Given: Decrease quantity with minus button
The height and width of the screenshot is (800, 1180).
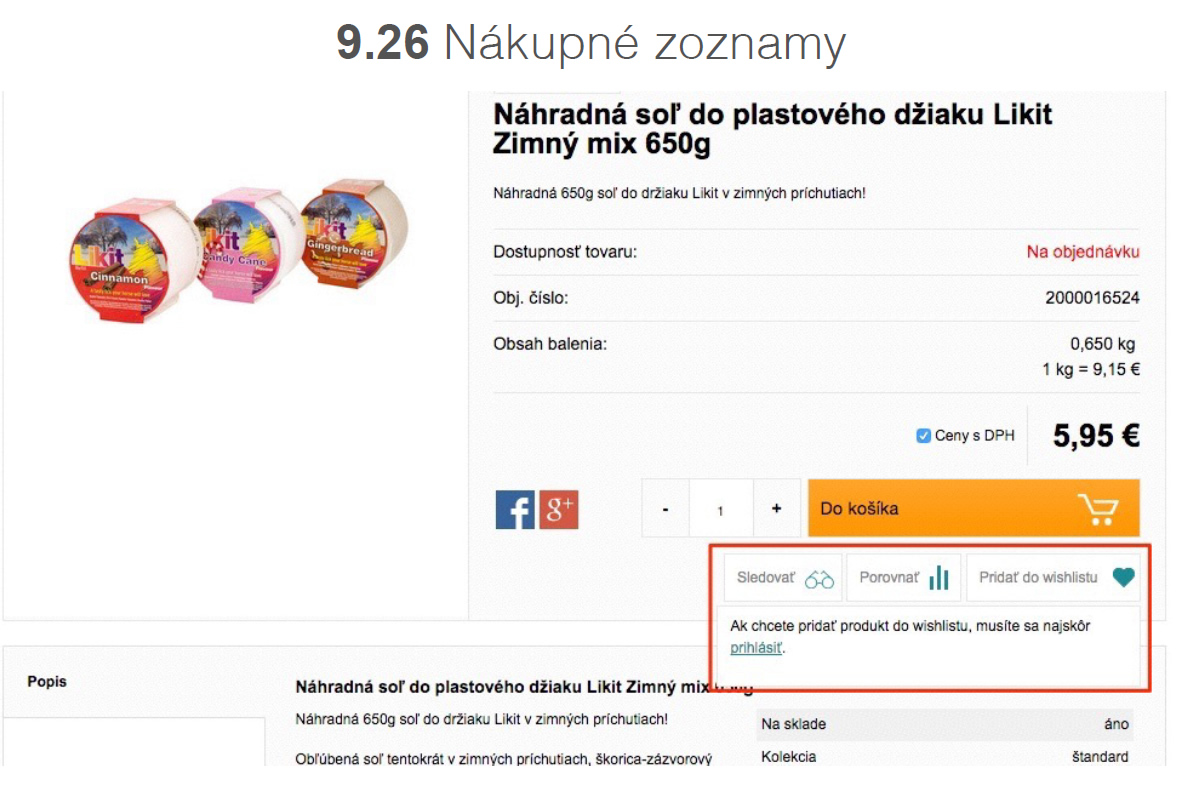Looking at the screenshot, I should click(x=666, y=509).
